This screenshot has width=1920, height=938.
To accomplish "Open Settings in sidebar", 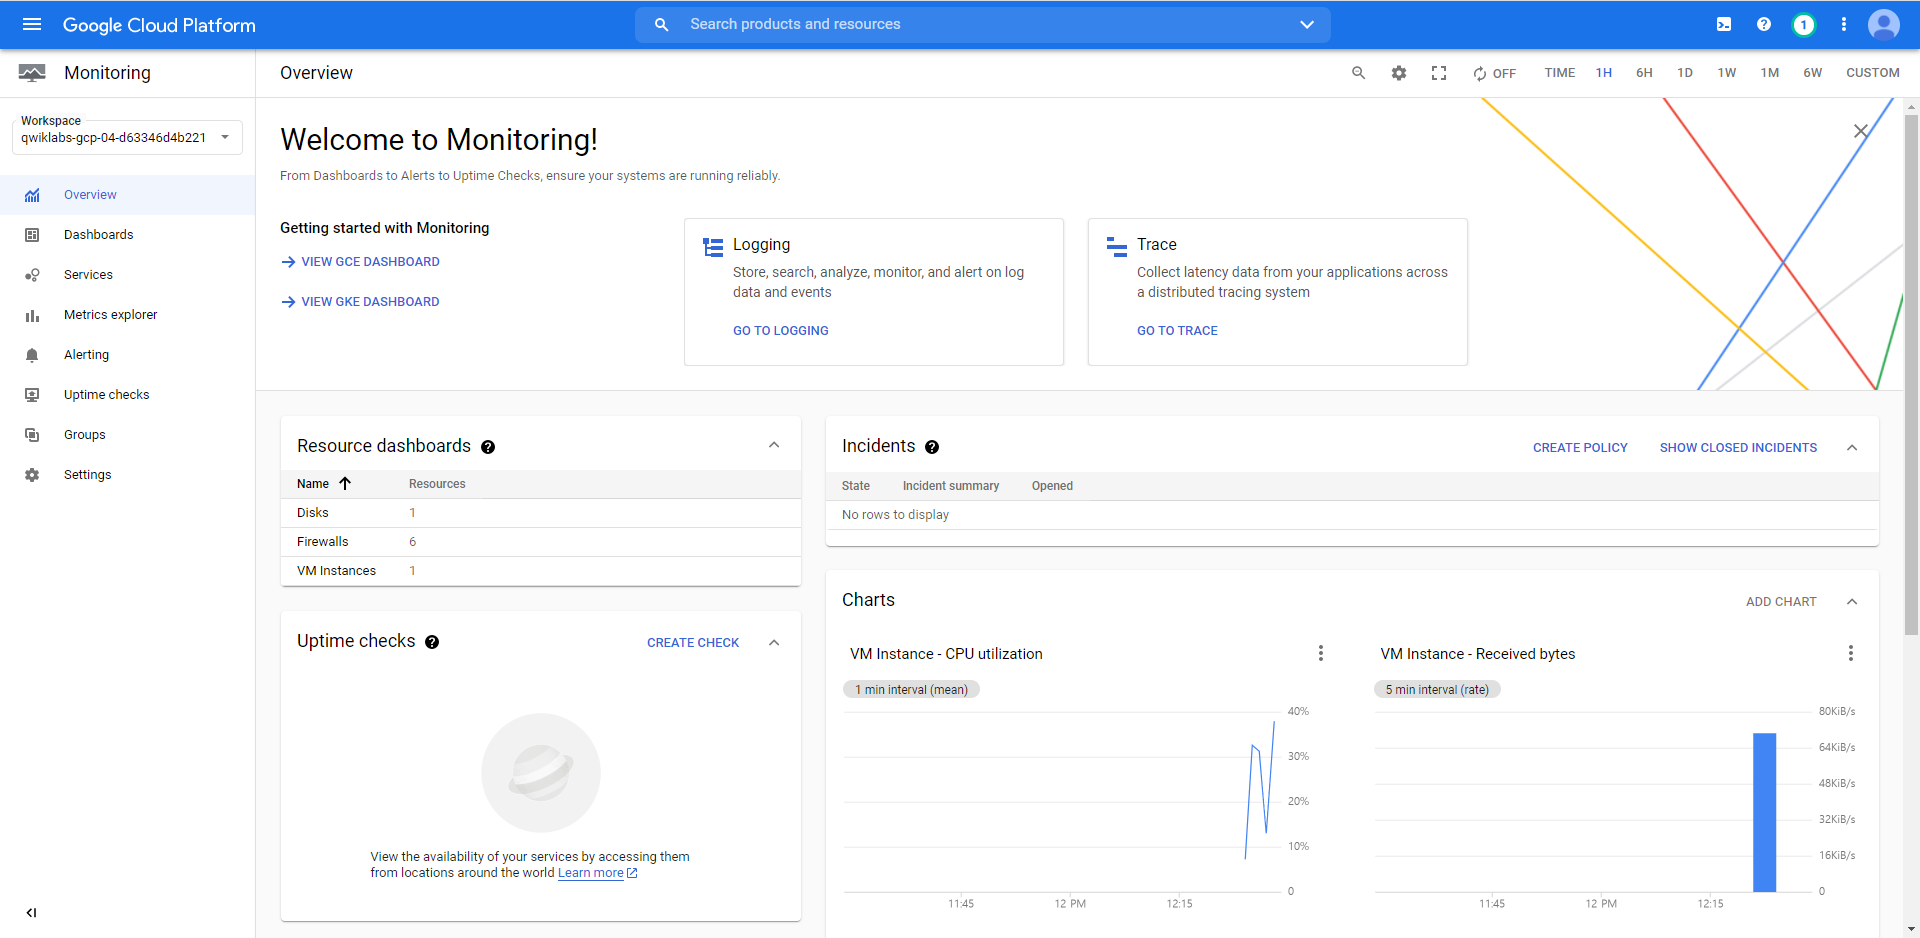I will [x=127, y=475].
